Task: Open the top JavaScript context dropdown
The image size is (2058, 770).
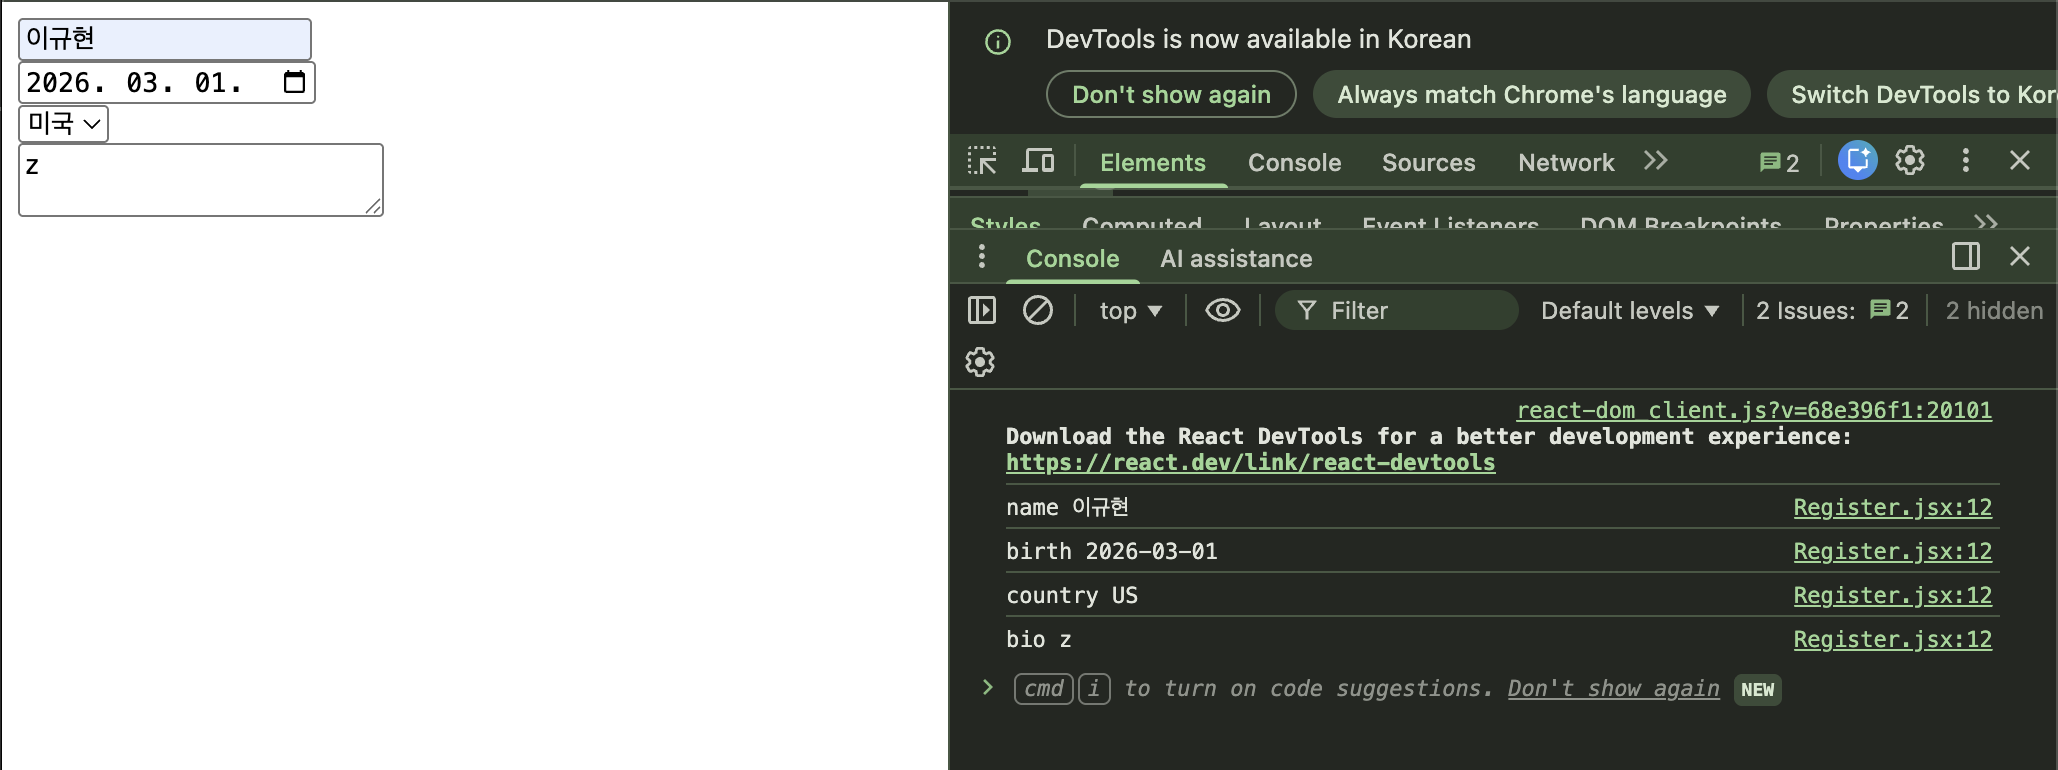Action: coord(1130,311)
